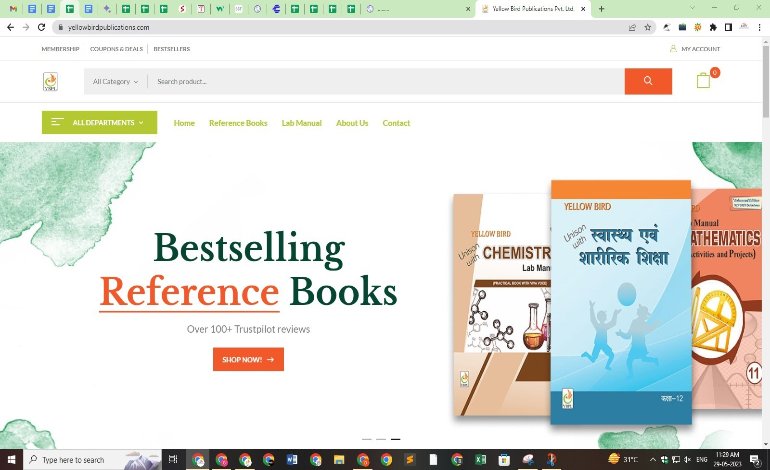
Task: Expand the All Departments menu
Action: (x=99, y=122)
